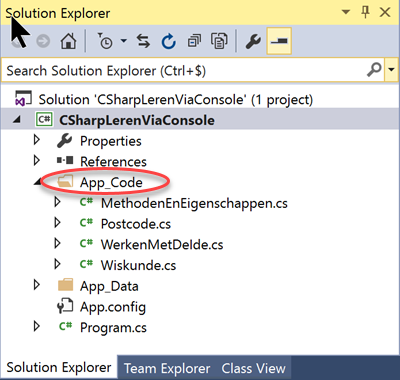This screenshot has width=400, height=380.
Task: Select the Solution 'CSharpLerenViaConsole' node
Action: point(176,99)
